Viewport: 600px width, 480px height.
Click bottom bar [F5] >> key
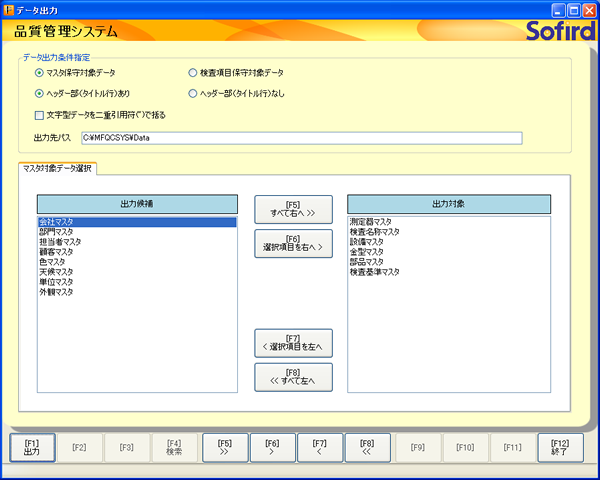click(x=224, y=446)
